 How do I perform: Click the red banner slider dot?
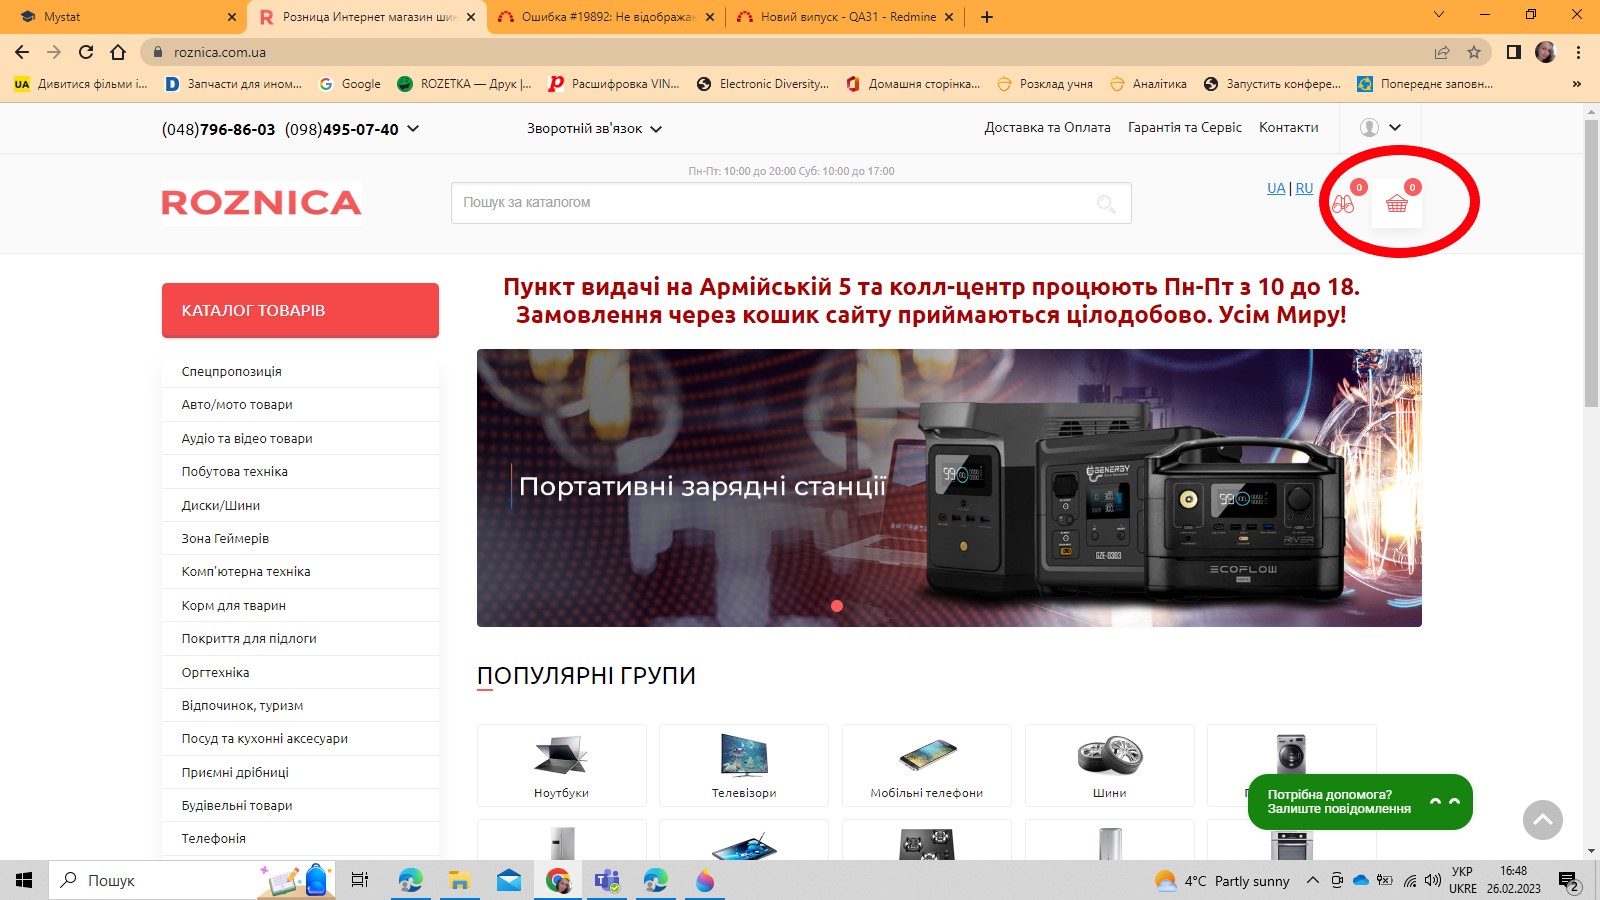tap(837, 606)
